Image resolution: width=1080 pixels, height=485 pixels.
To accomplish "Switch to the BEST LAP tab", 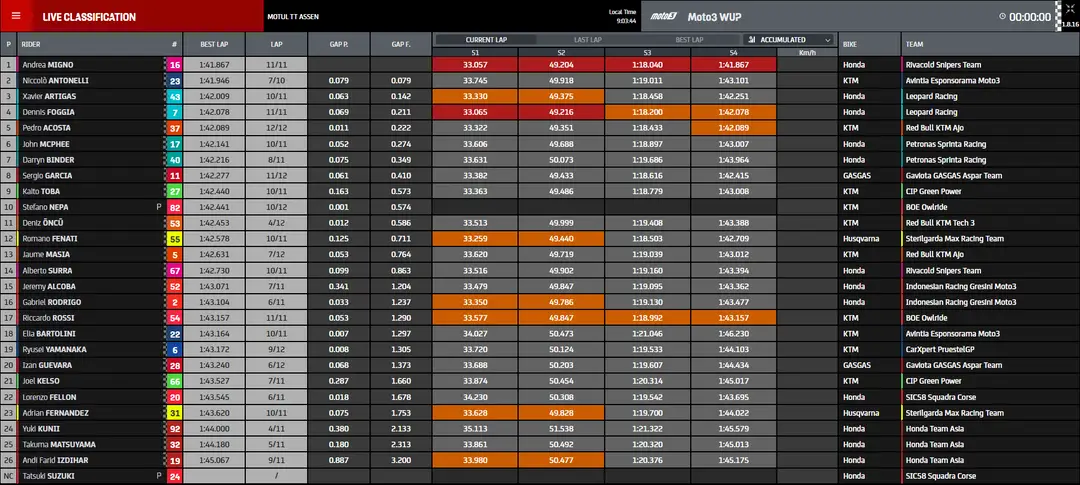I will [689, 40].
